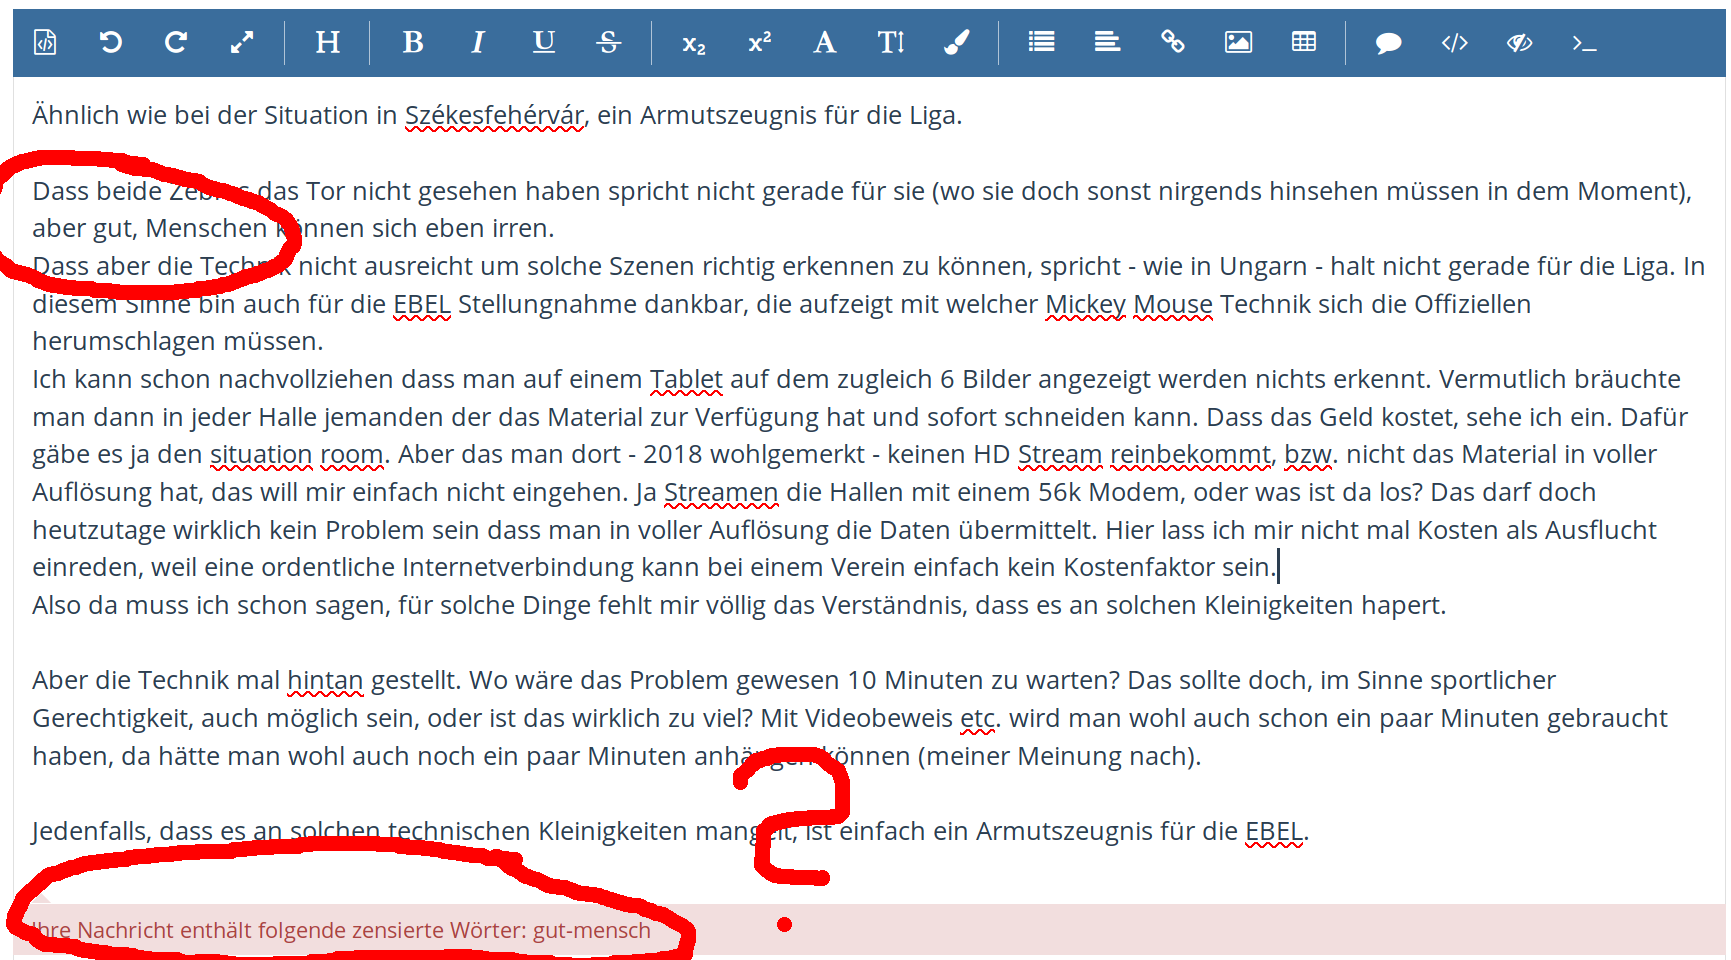The width and height of the screenshot is (1731, 960).
Task: Open the font family (A) menu
Action: tap(824, 42)
